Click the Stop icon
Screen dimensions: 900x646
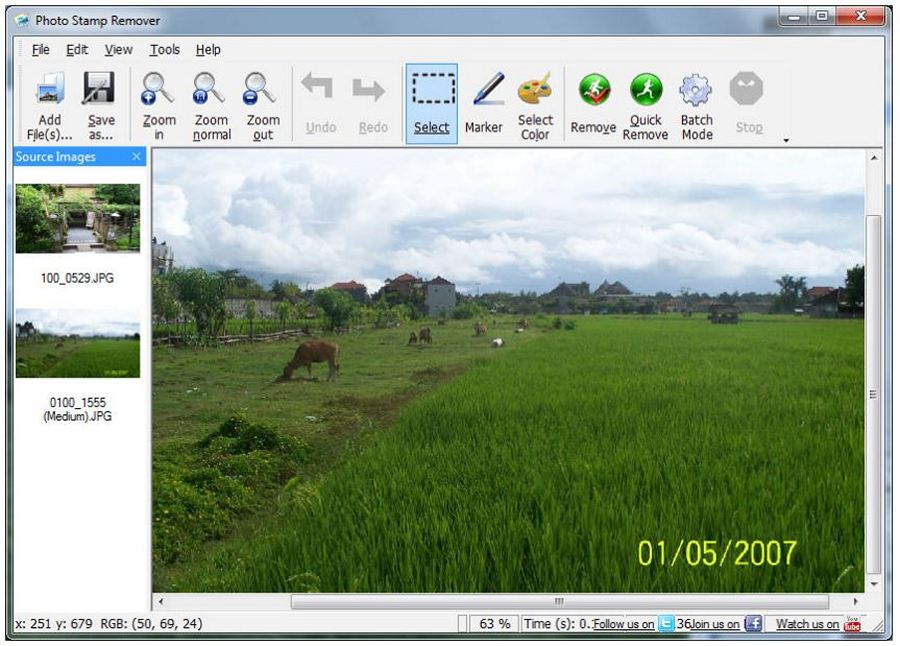[746, 88]
